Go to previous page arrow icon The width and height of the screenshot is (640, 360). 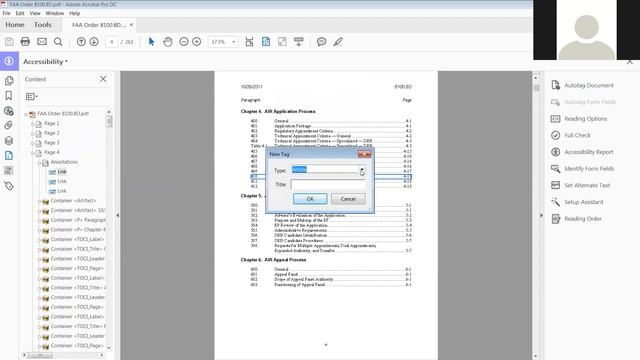coord(81,42)
